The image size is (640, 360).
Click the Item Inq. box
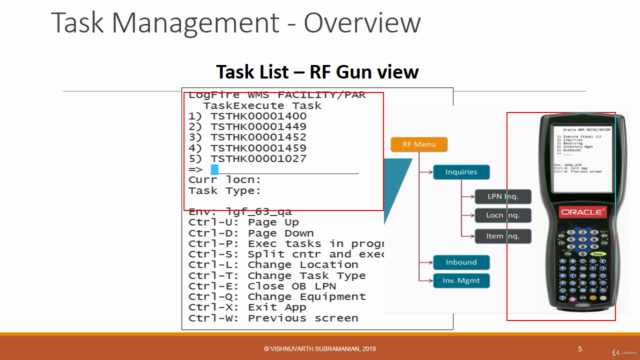(503, 236)
